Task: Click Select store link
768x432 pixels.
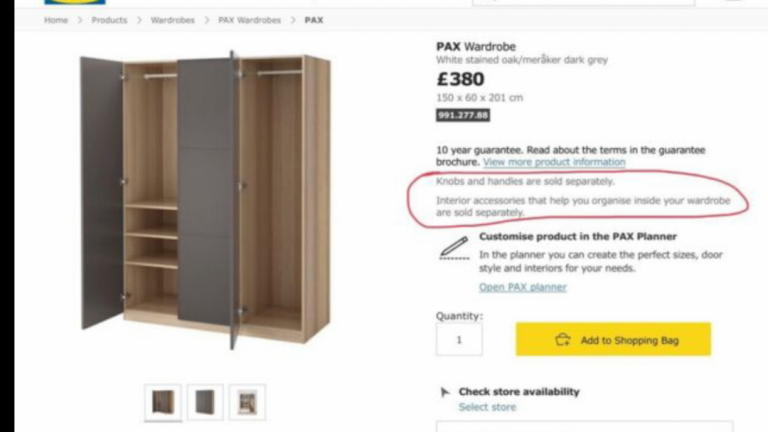Action: click(487, 407)
